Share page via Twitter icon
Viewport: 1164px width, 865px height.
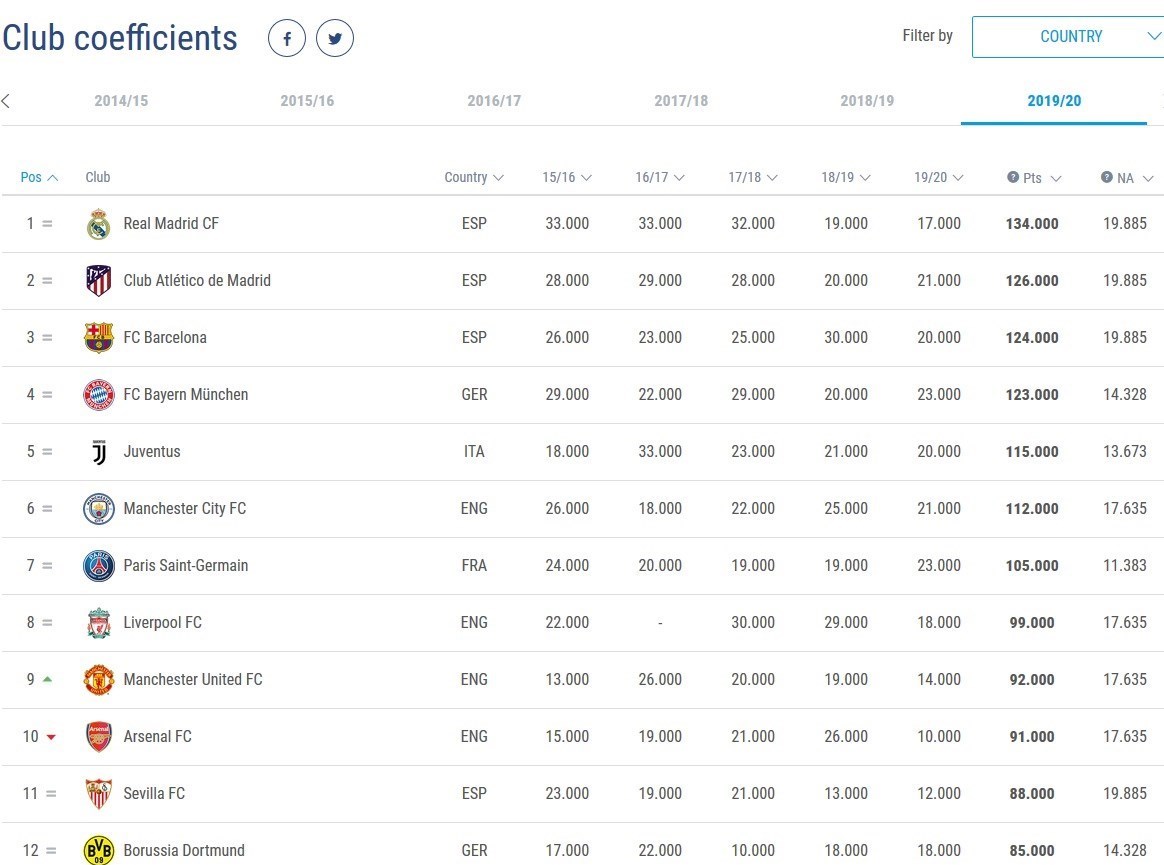click(335, 39)
